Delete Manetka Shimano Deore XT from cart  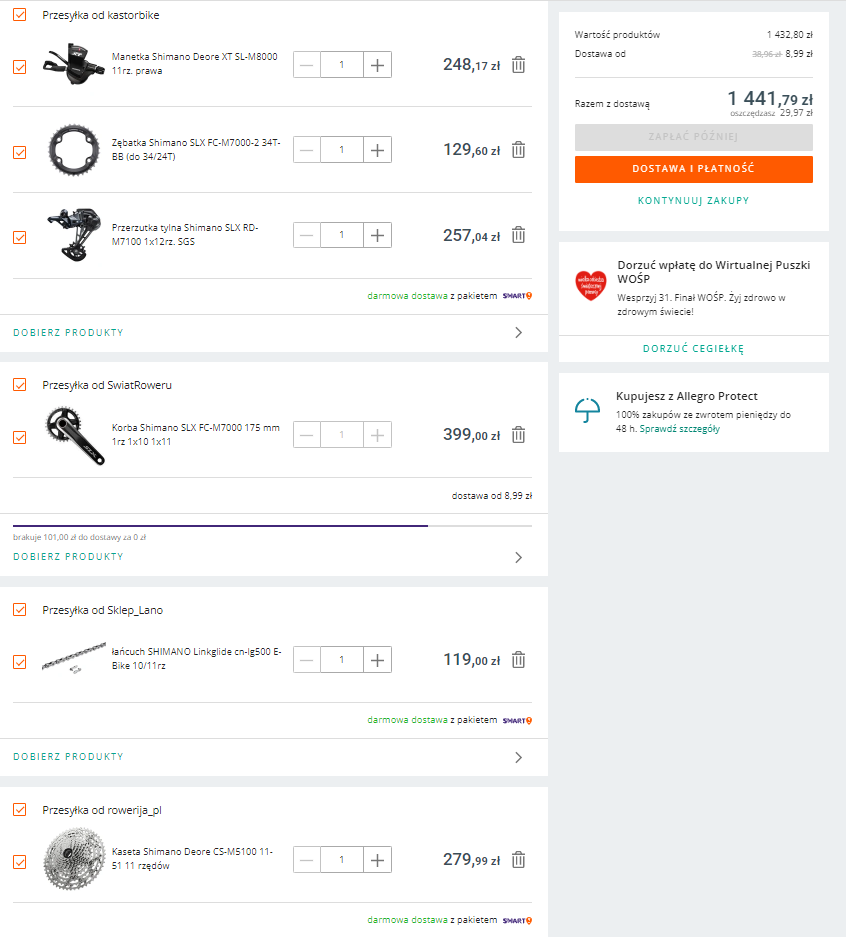[x=518, y=65]
